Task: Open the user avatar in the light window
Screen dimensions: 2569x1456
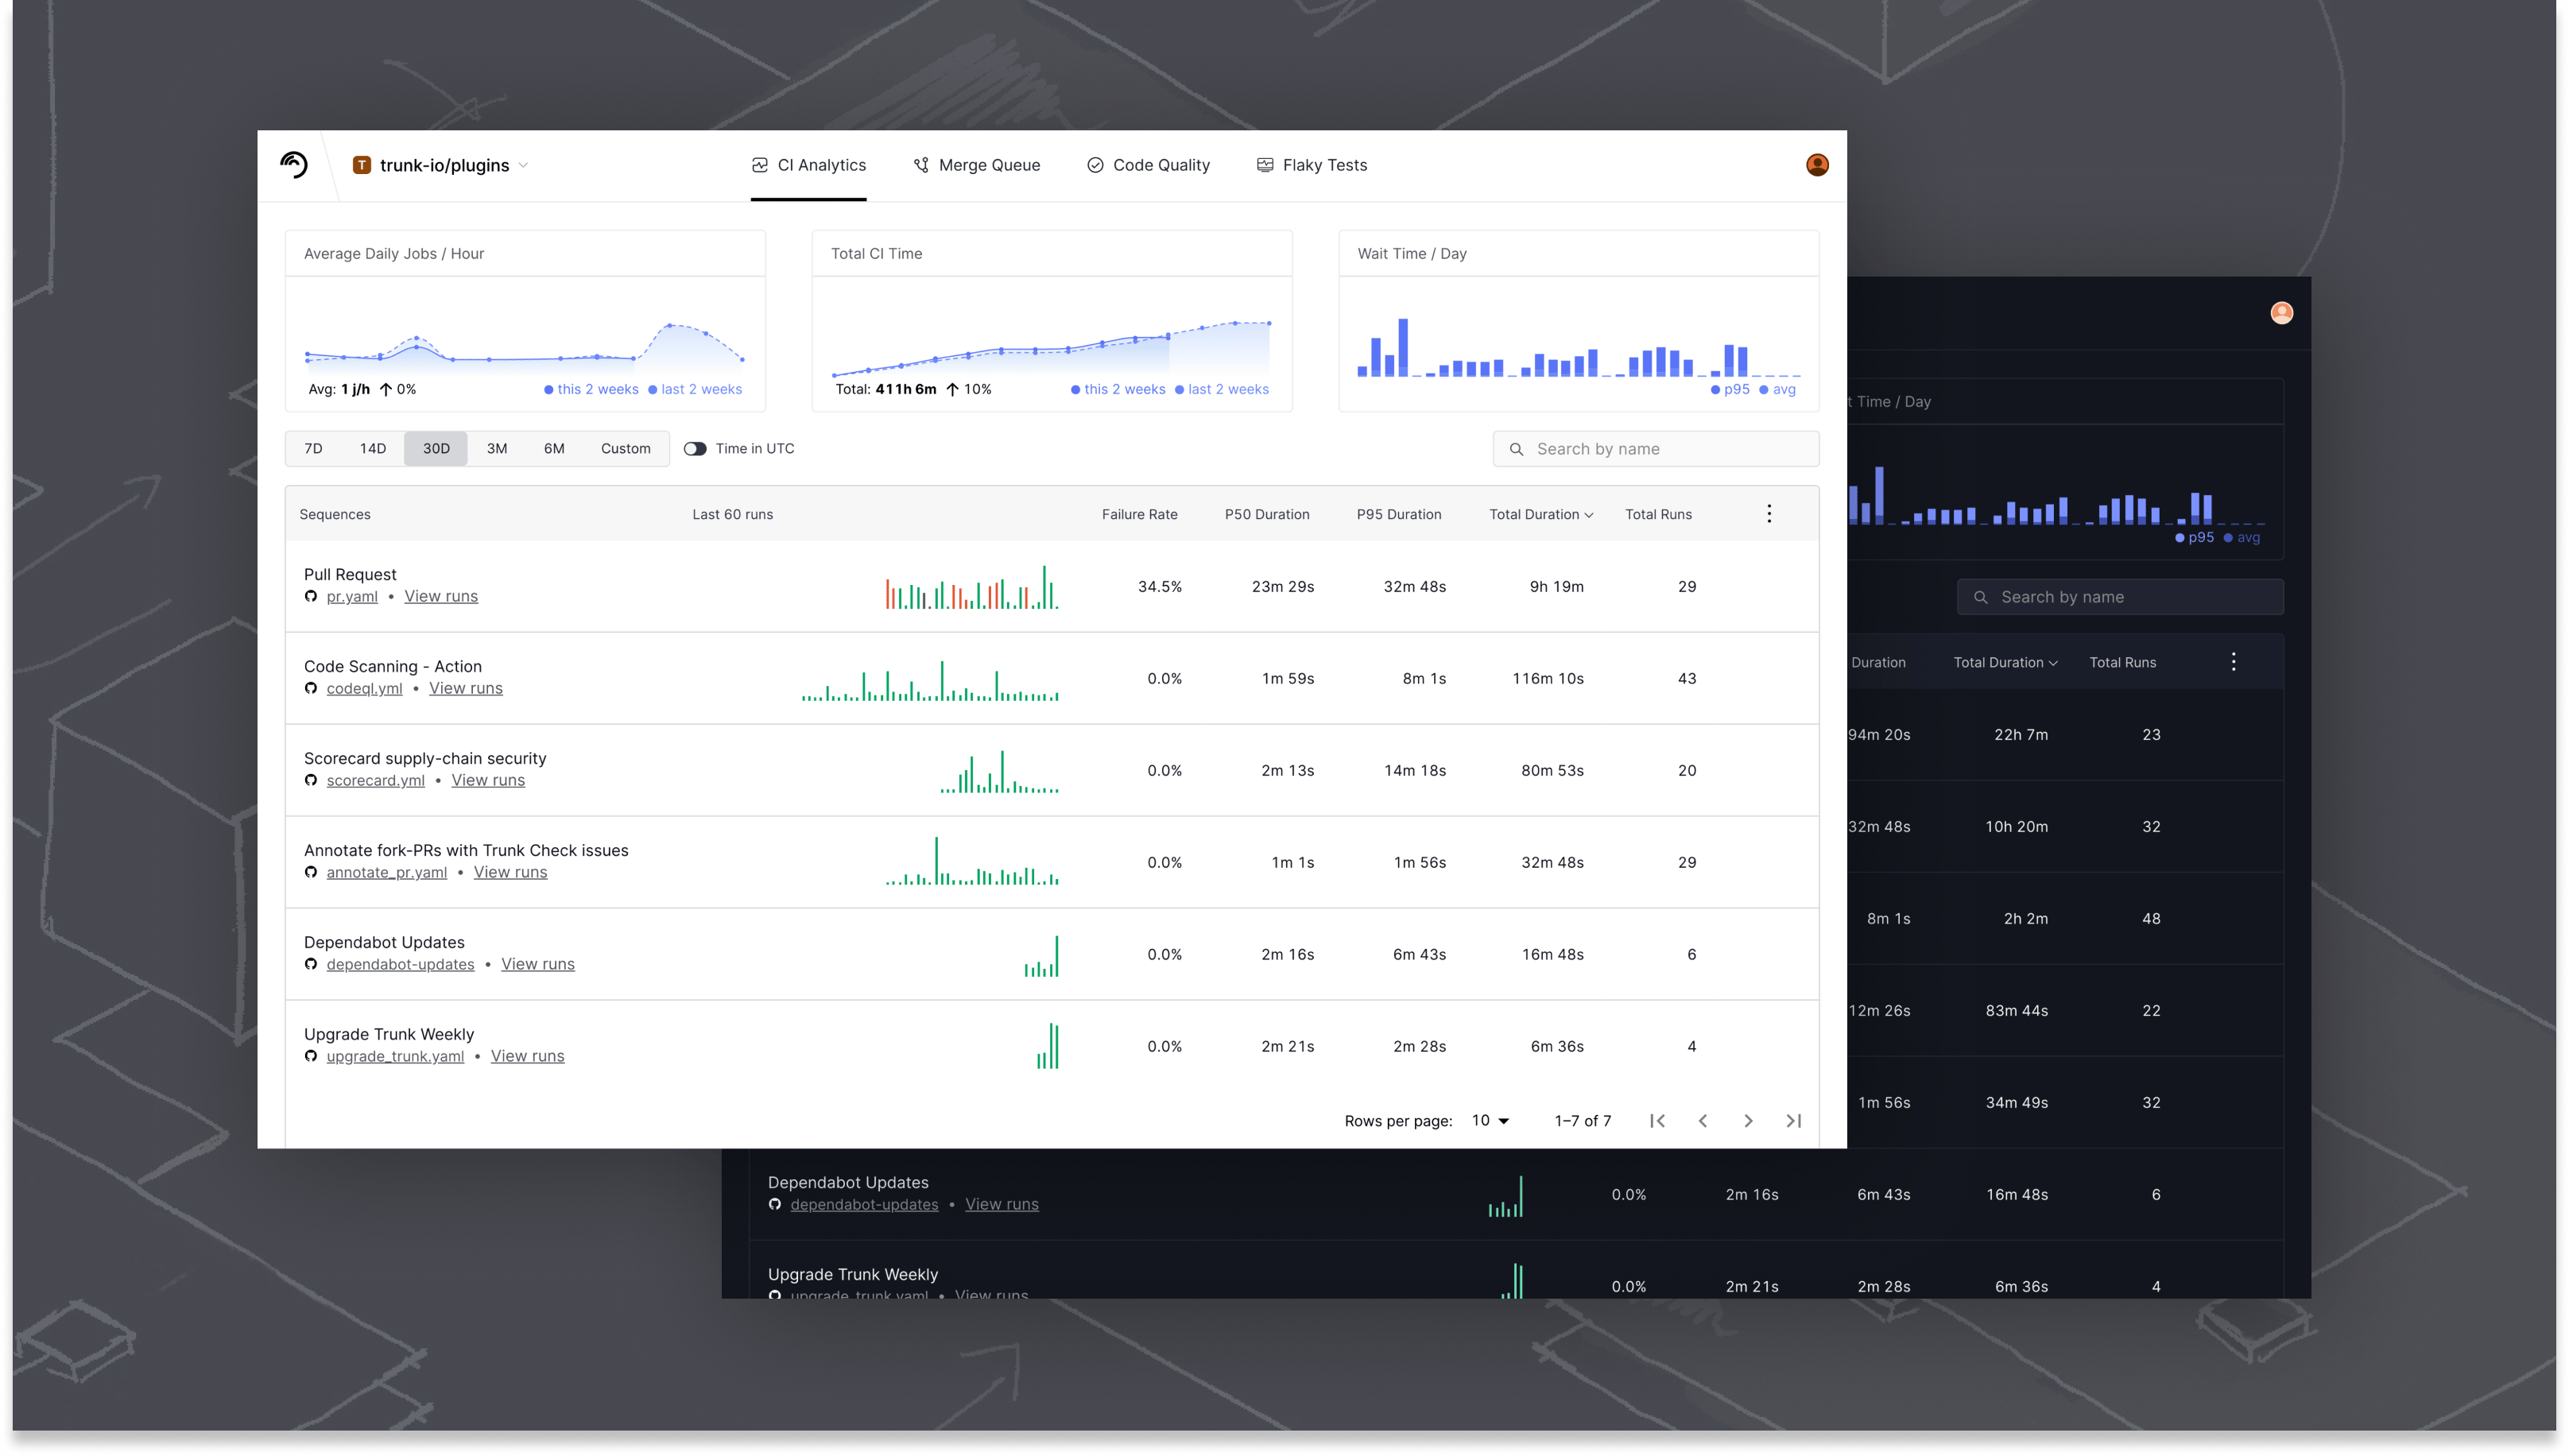Action: pyautogui.click(x=1817, y=165)
